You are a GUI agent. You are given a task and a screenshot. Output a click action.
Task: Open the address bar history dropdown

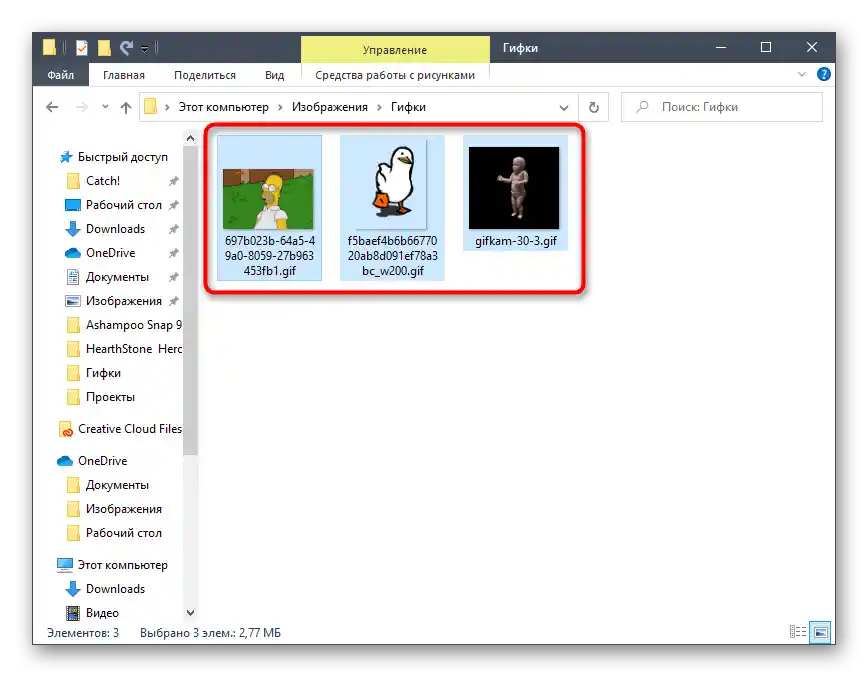[564, 107]
